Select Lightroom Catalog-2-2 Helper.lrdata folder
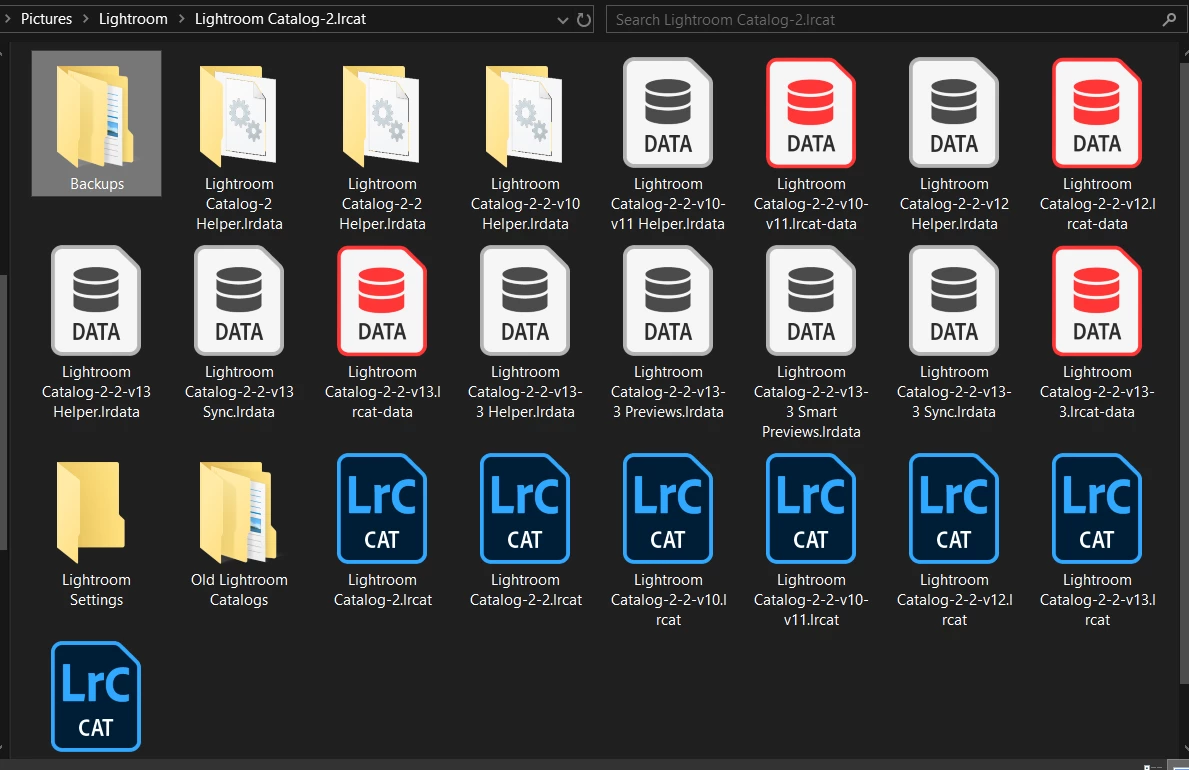This screenshot has width=1189, height=770. tap(381, 115)
